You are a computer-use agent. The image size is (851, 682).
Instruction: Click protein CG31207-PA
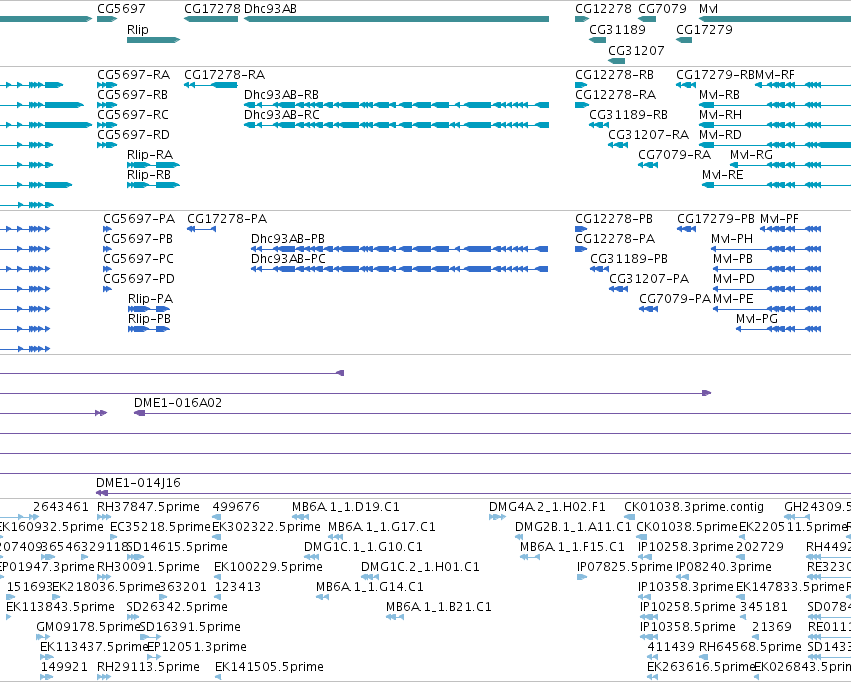[619, 289]
